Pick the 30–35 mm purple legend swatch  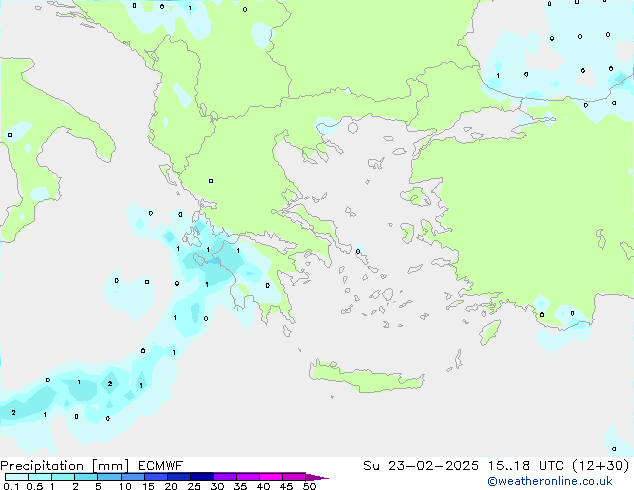(225, 477)
